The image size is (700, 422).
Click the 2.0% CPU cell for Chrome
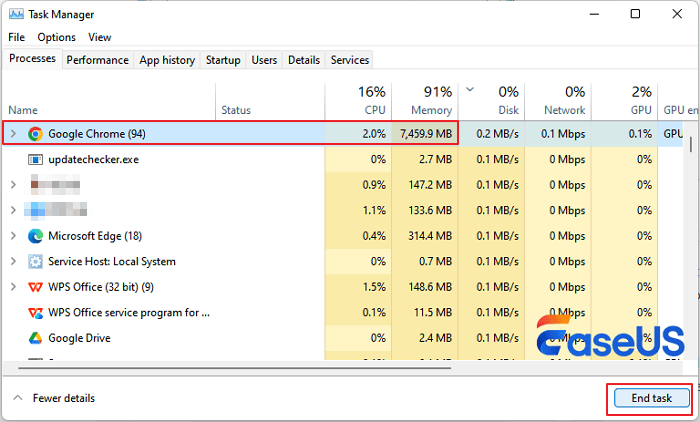click(x=374, y=134)
